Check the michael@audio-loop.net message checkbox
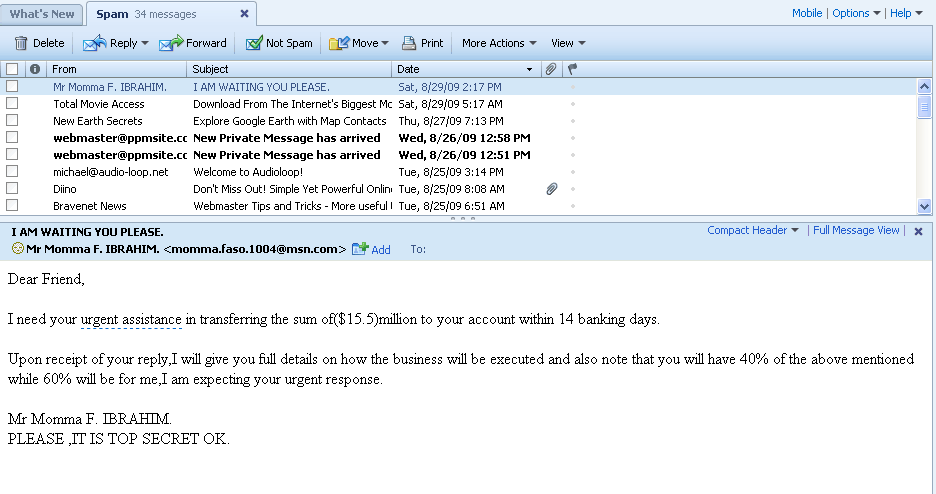 point(12,171)
